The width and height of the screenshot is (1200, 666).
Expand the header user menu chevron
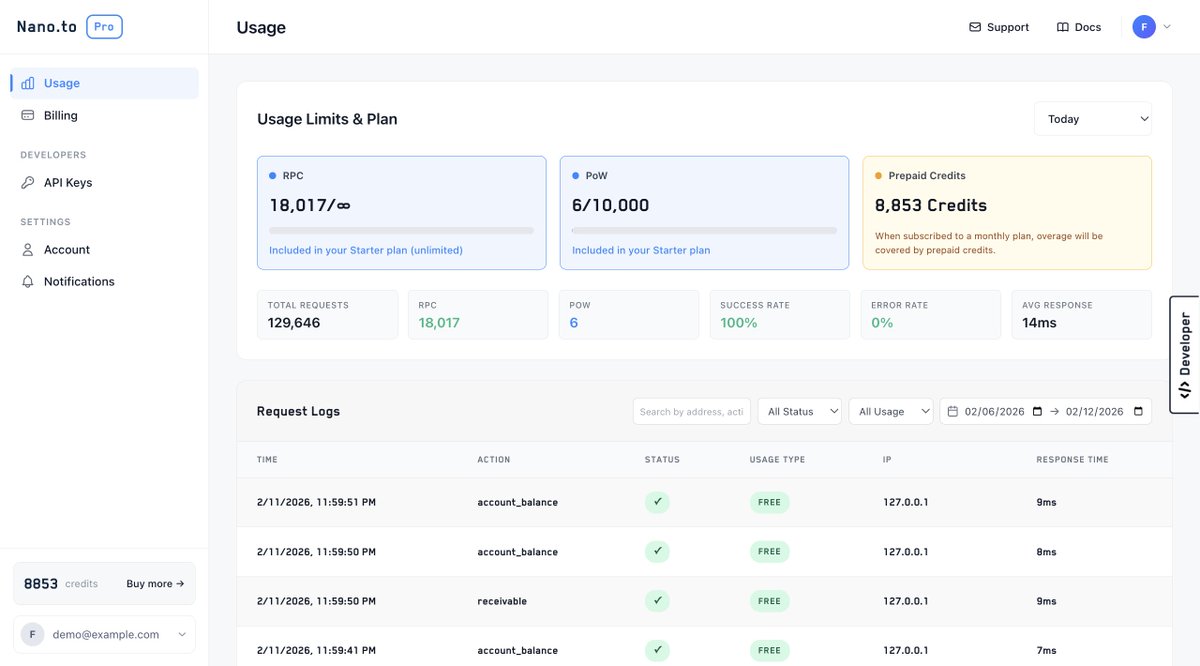pos(1166,27)
